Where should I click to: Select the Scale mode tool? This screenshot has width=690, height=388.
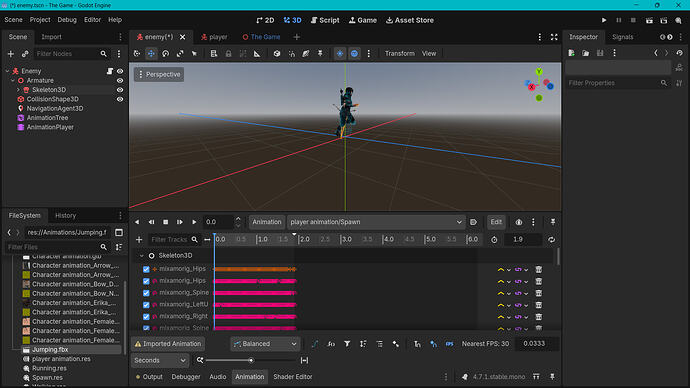point(180,54)
